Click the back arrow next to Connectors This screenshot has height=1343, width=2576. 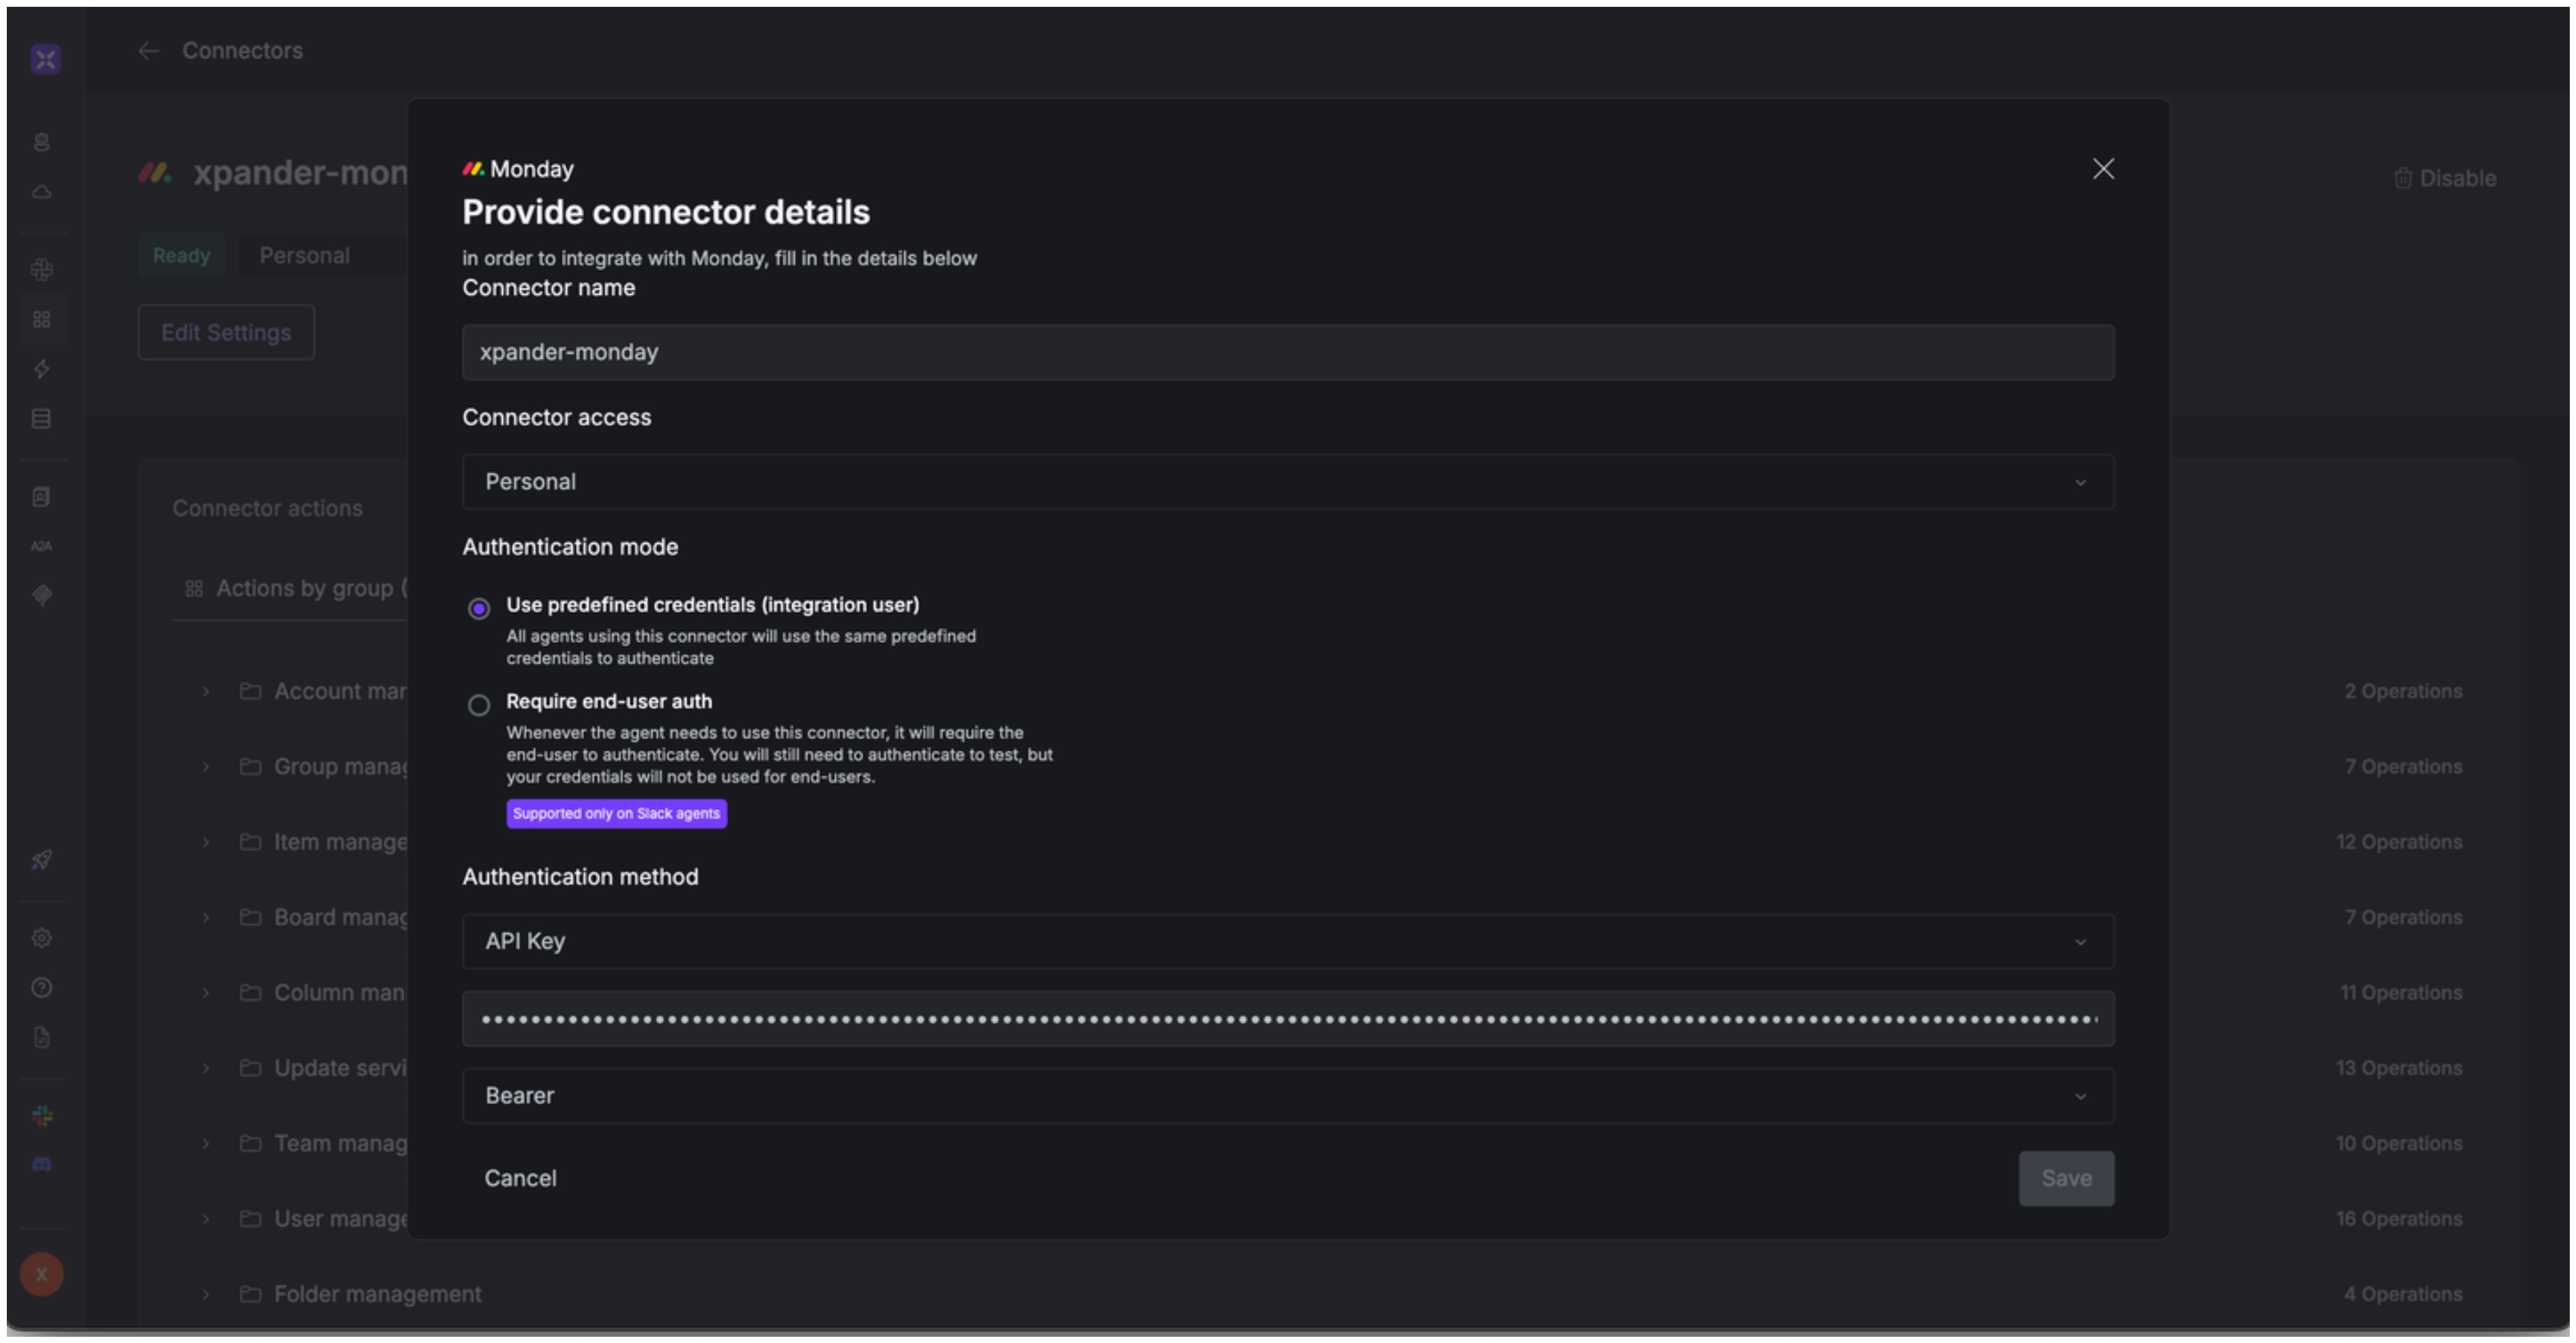click(x=148, y=51)
